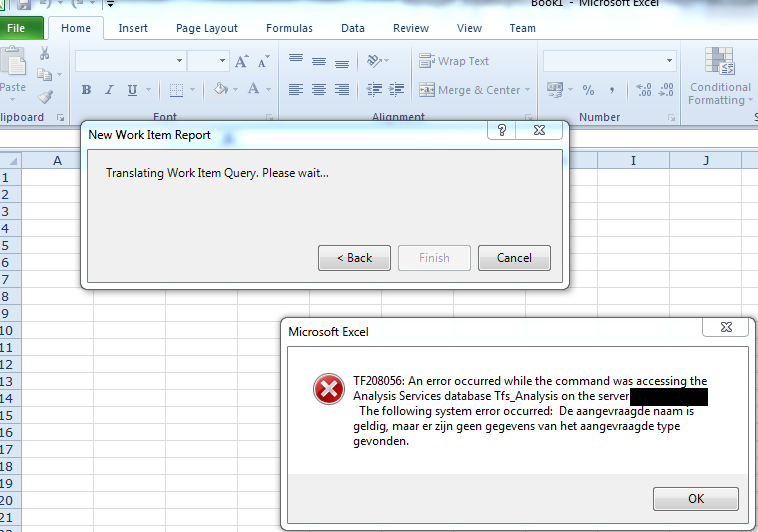Click Cancel in New Work Item Report
The image size is (758, 532).
(x=514, y=258)
